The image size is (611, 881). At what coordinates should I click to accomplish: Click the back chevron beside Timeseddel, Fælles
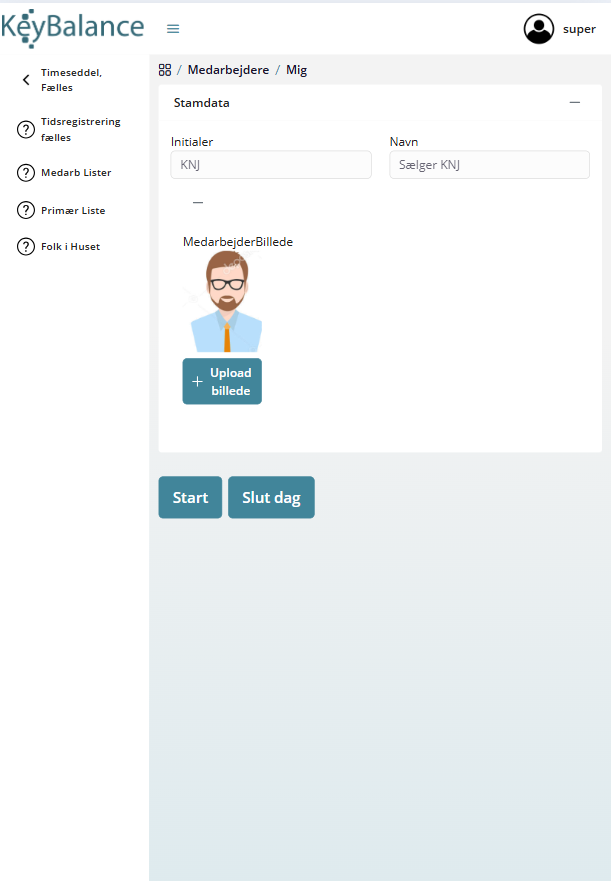point(26,80)
